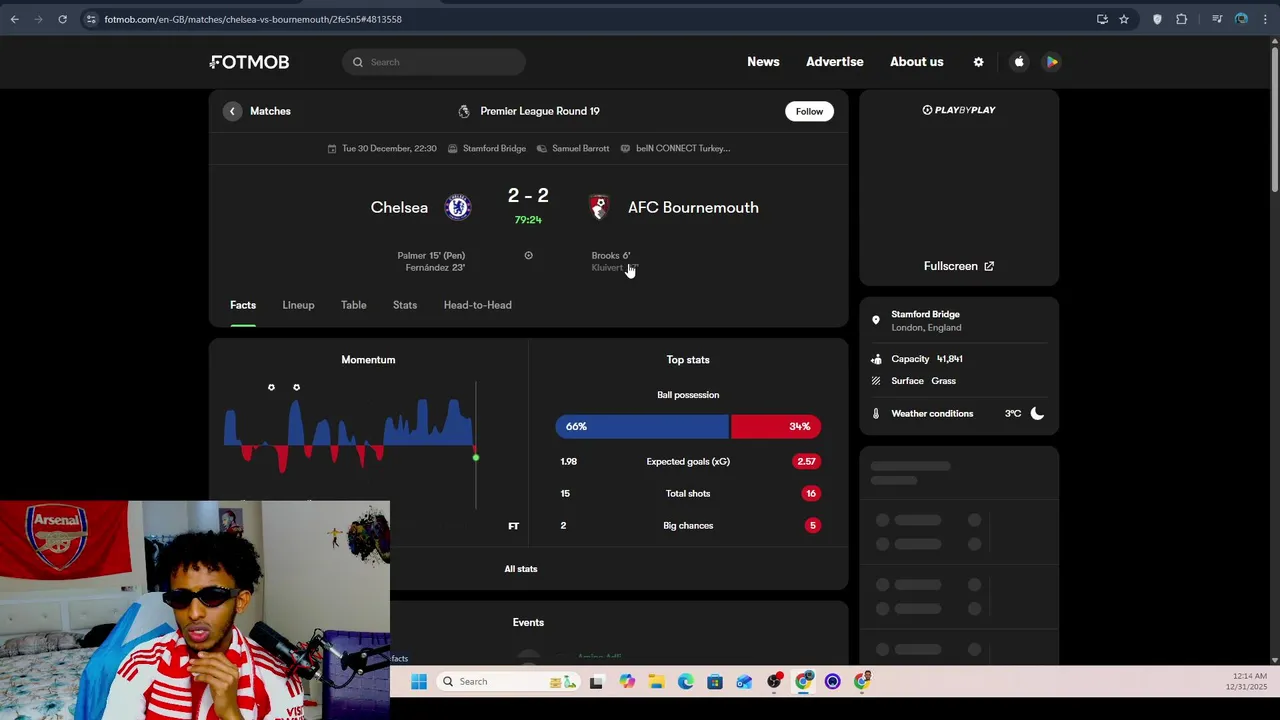Image resolution: width=1280 pixels, height=720 pixels.
Task: Reload the page in browser
Action: [62, 19]
